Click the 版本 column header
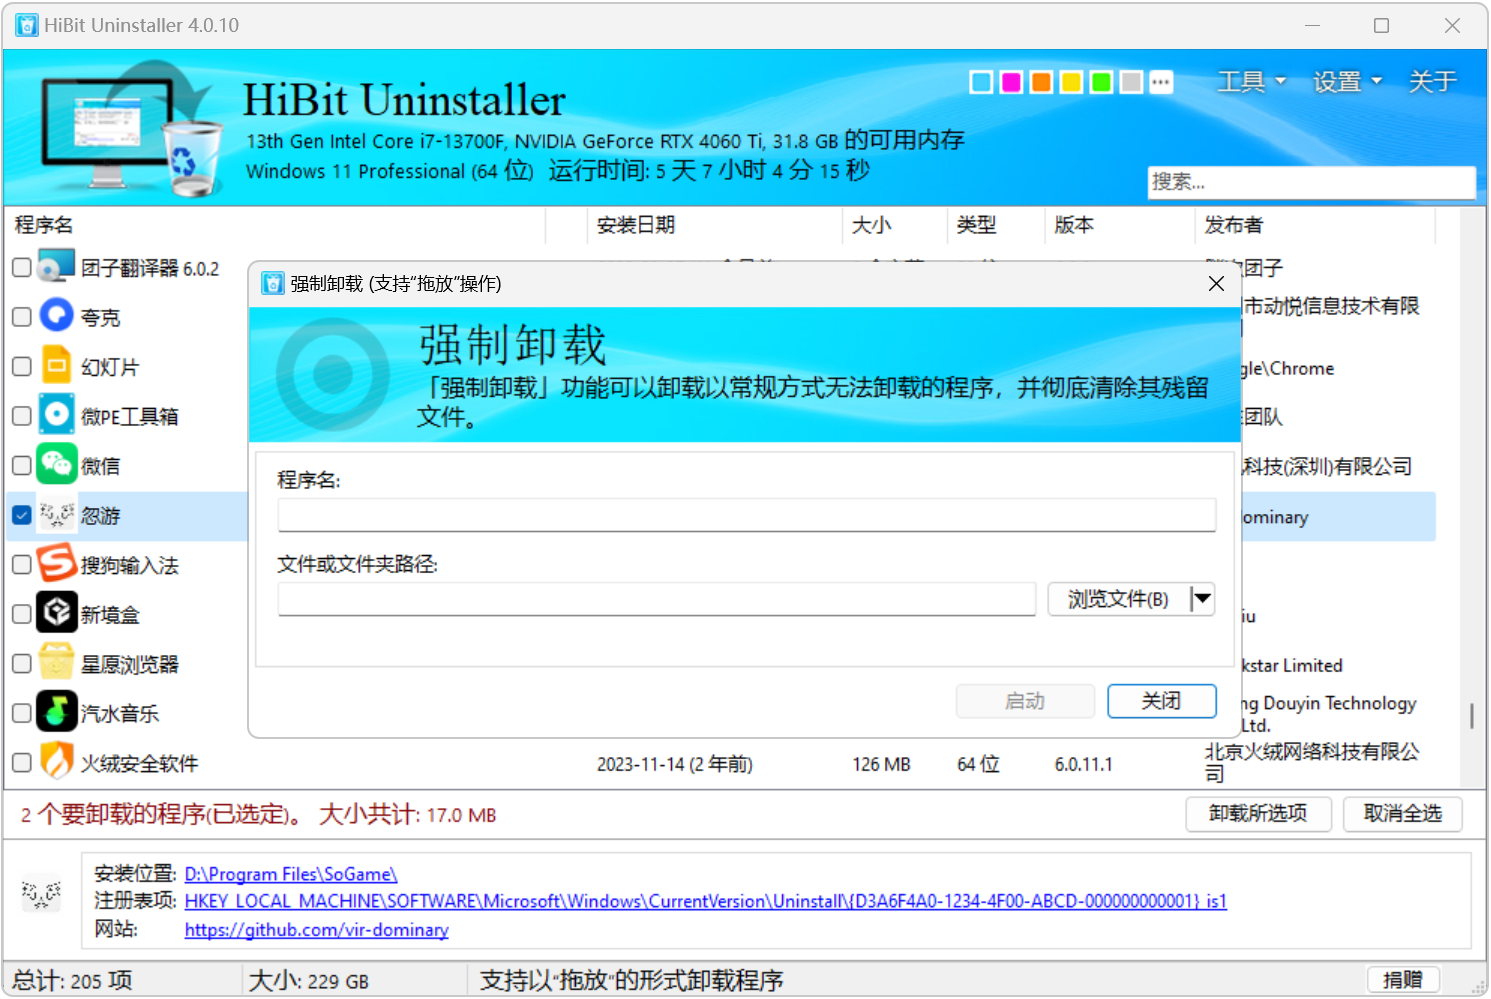The width and height of the screenshot is (1491, 999). coord(1119,225)
